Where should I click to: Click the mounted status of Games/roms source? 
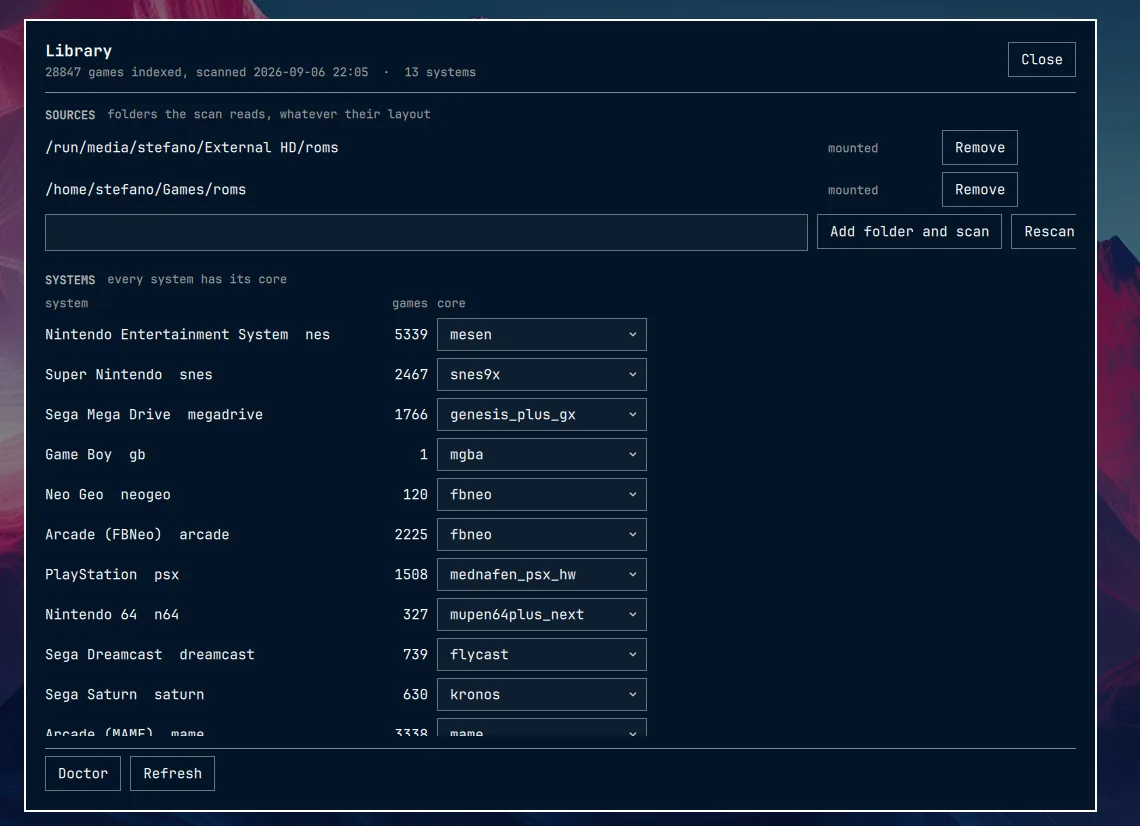[853, 191]
